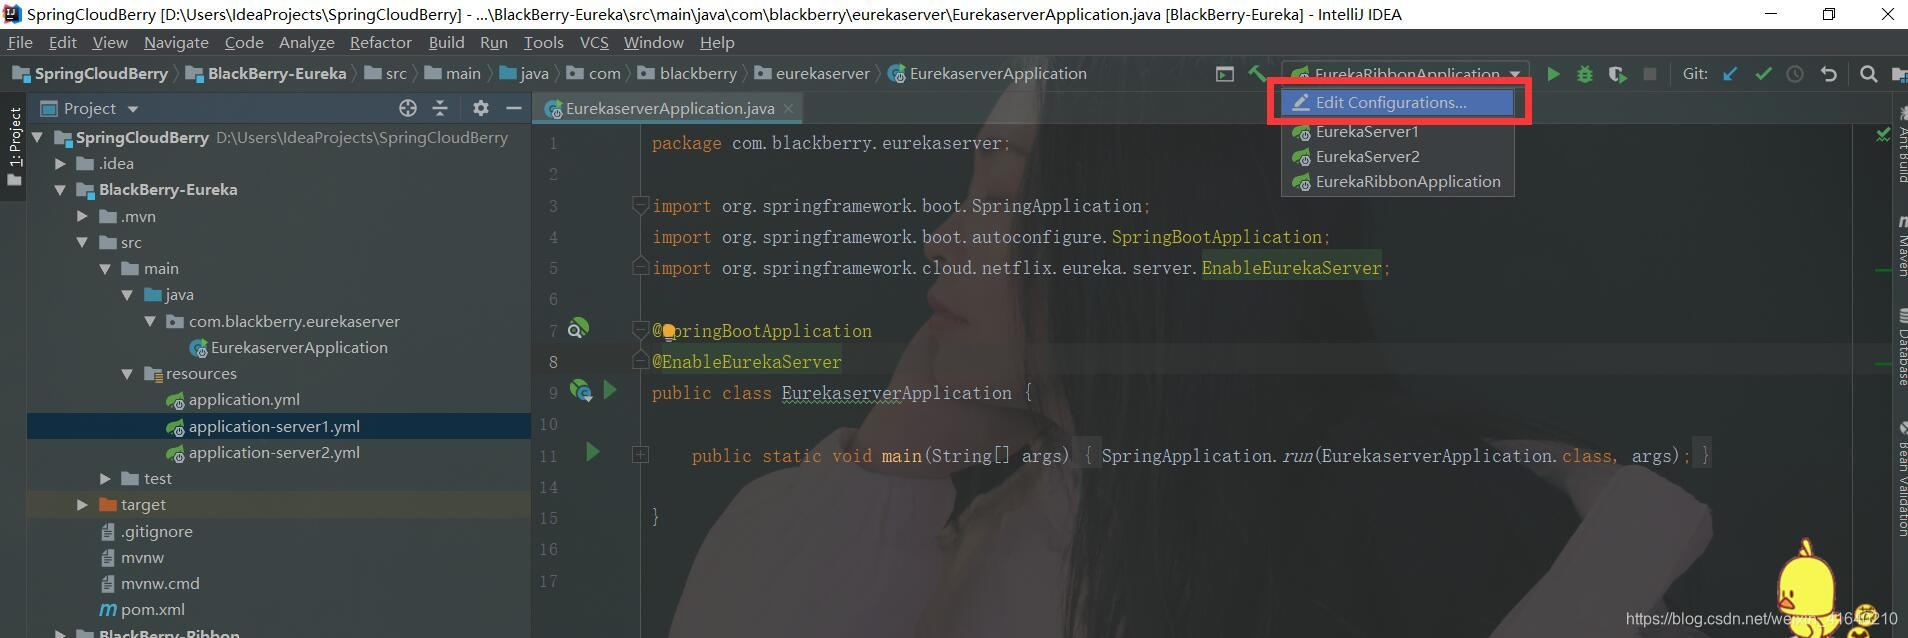The height and width of the screenshot is (638, 1908).
Task: Click run gutter arrow beside main method
Action: pyautogui.click(x=592, y=453)
